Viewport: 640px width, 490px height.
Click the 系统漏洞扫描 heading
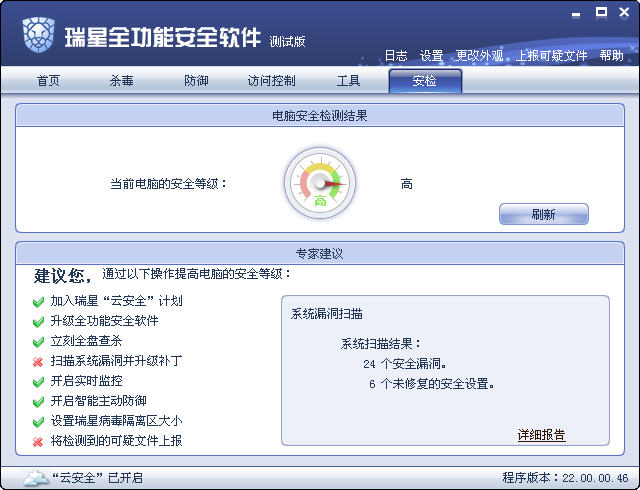click(327, 314)
